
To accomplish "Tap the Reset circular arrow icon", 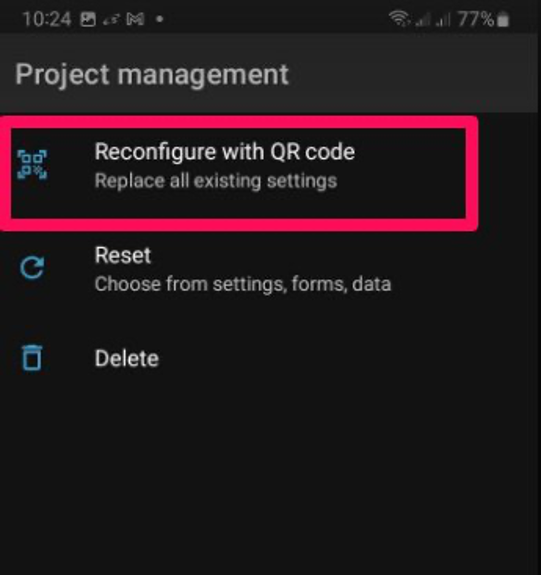I will click(32, 268).
